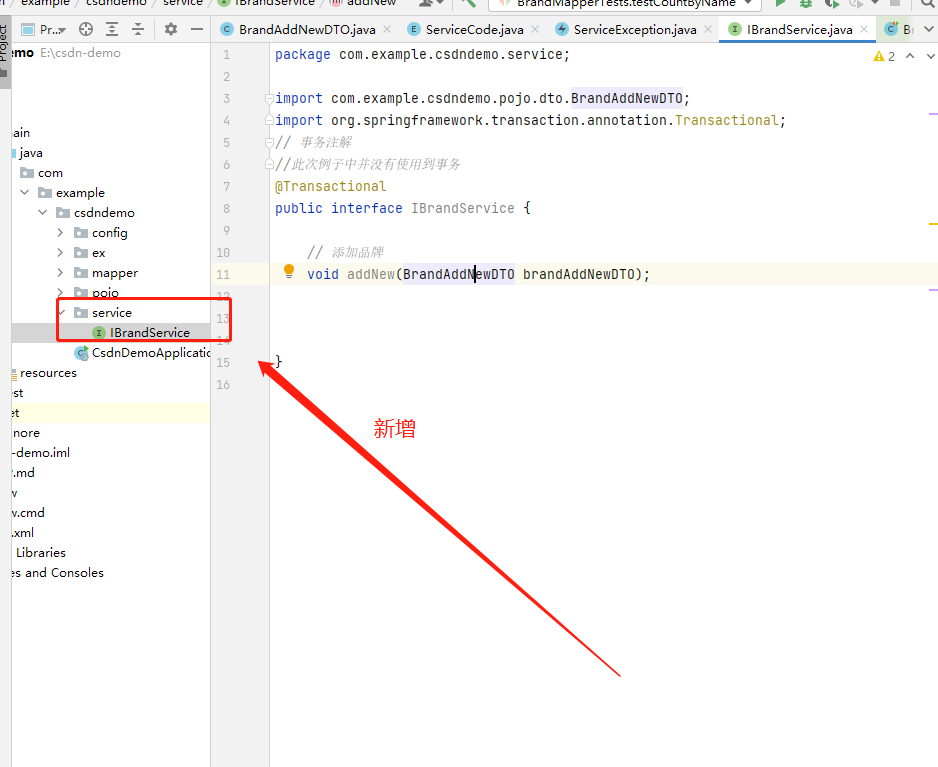The image size is (938, 767).
Task: Select the External Libraries node
Action: pyautogui.click(x=40, y=553)
